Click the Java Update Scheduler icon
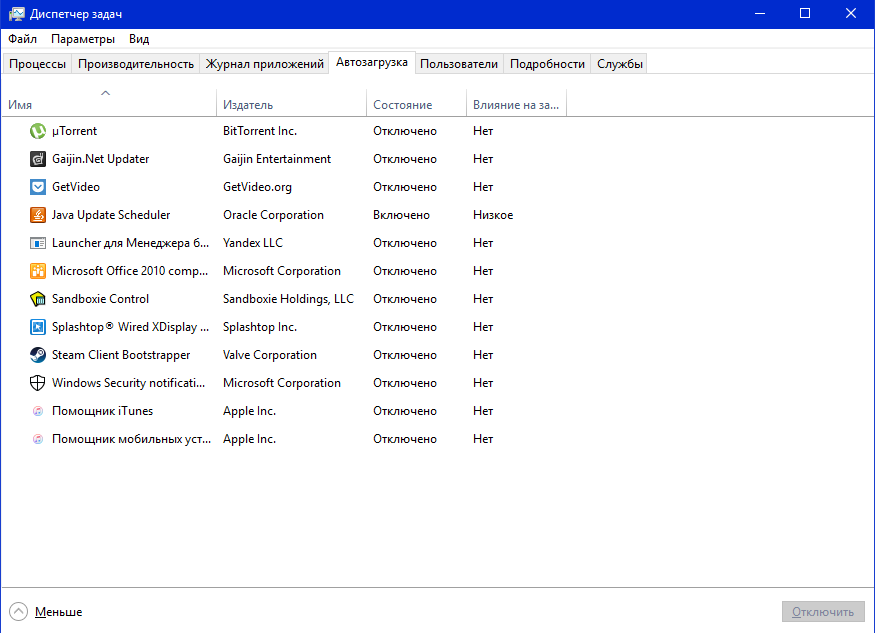The height and width of the screenshot is (633, 875). point(37,215)
